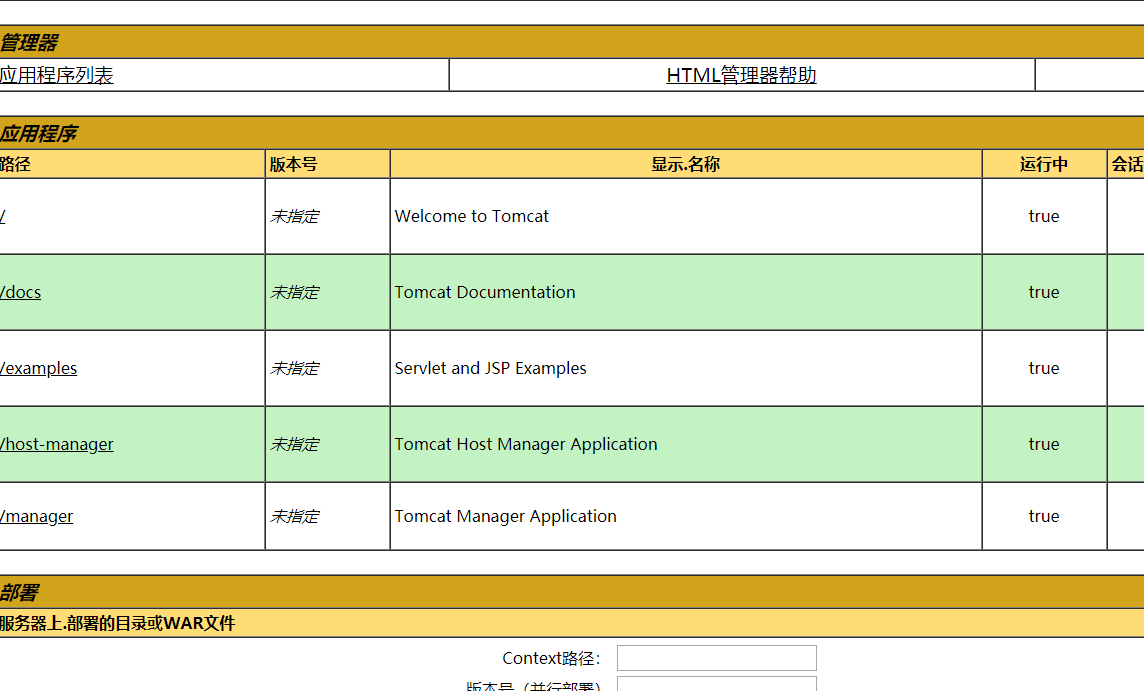Open HTML管理器帮助 link

click(741, 75)
